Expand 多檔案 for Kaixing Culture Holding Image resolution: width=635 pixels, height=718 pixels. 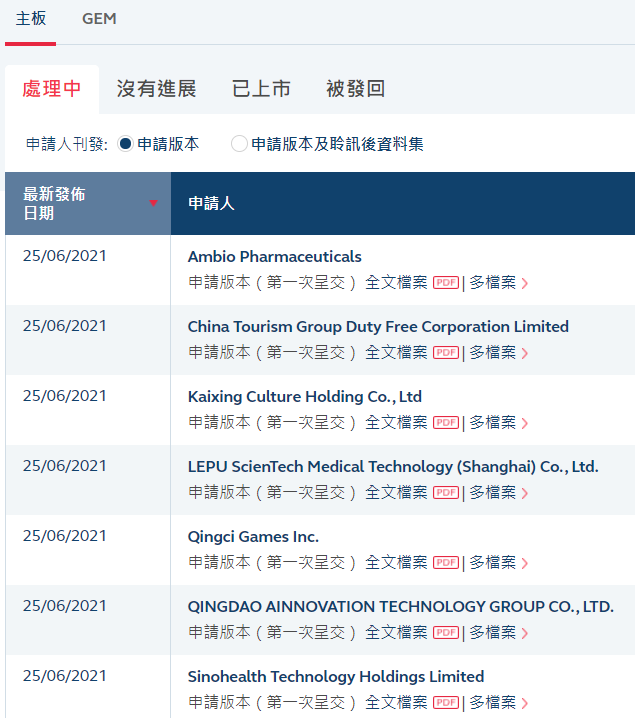pos(498,423)
